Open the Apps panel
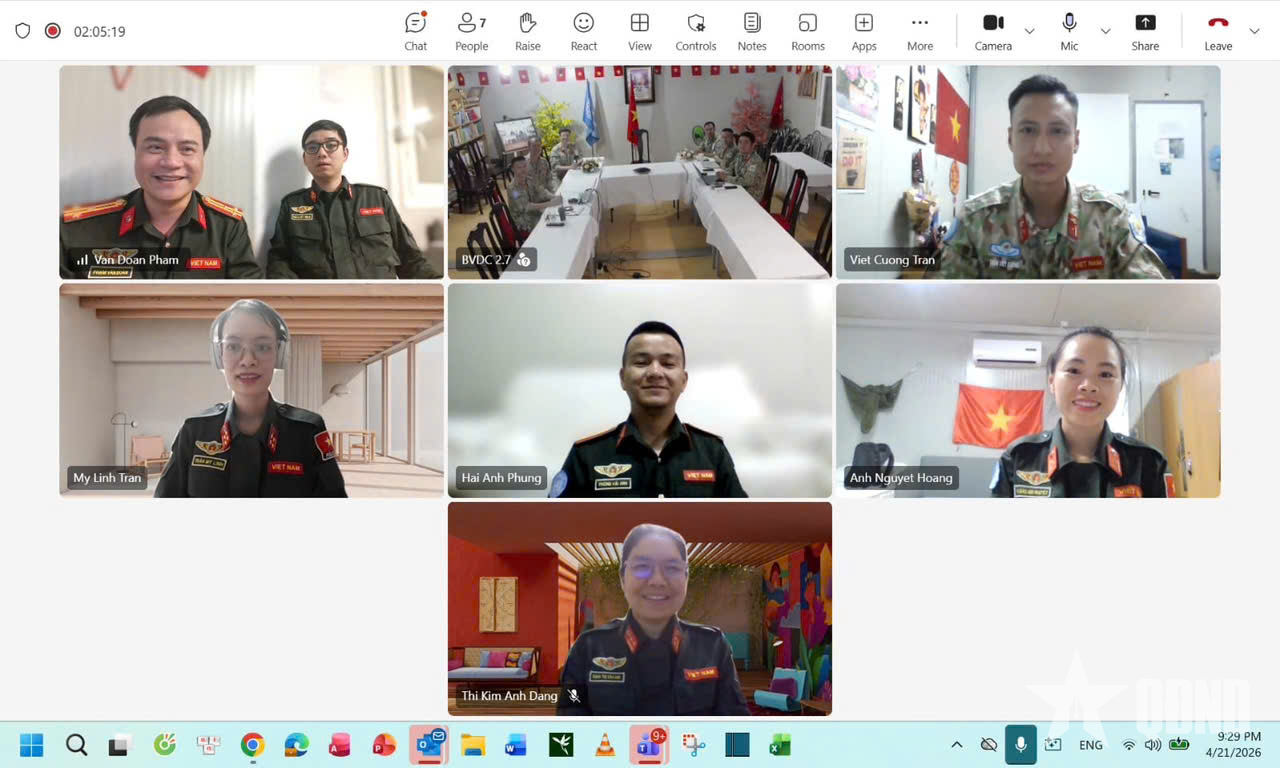 coord(863,30)
